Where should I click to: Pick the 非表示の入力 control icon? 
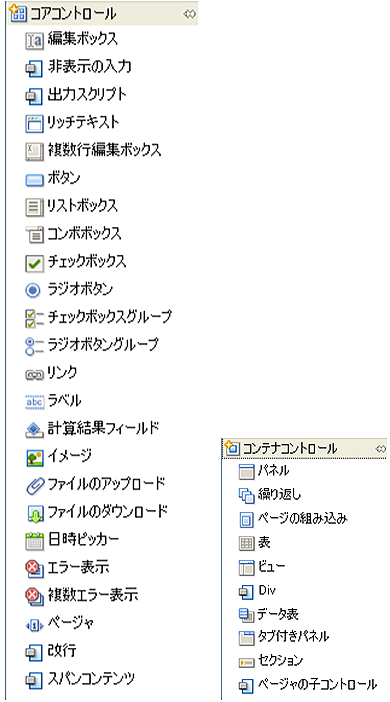[34, 68]
